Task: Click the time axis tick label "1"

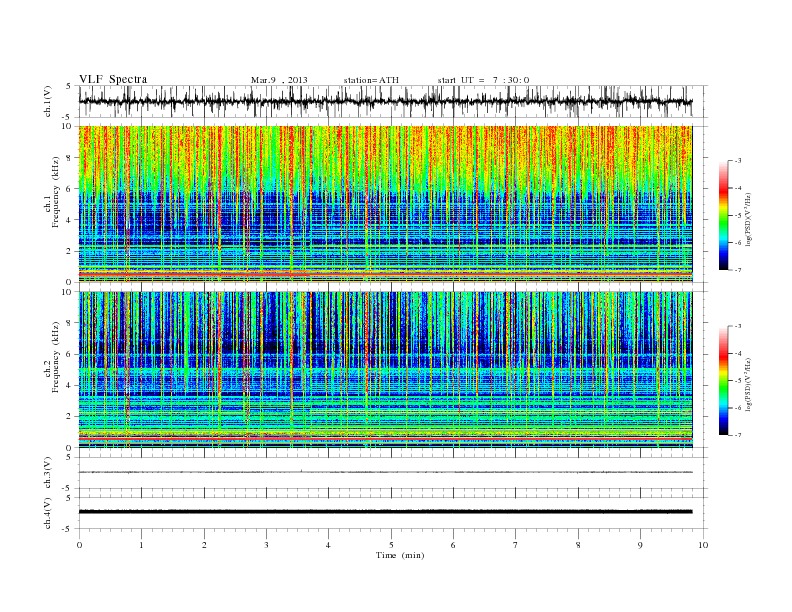Action: pyautogui.click(x=142, y=545)
